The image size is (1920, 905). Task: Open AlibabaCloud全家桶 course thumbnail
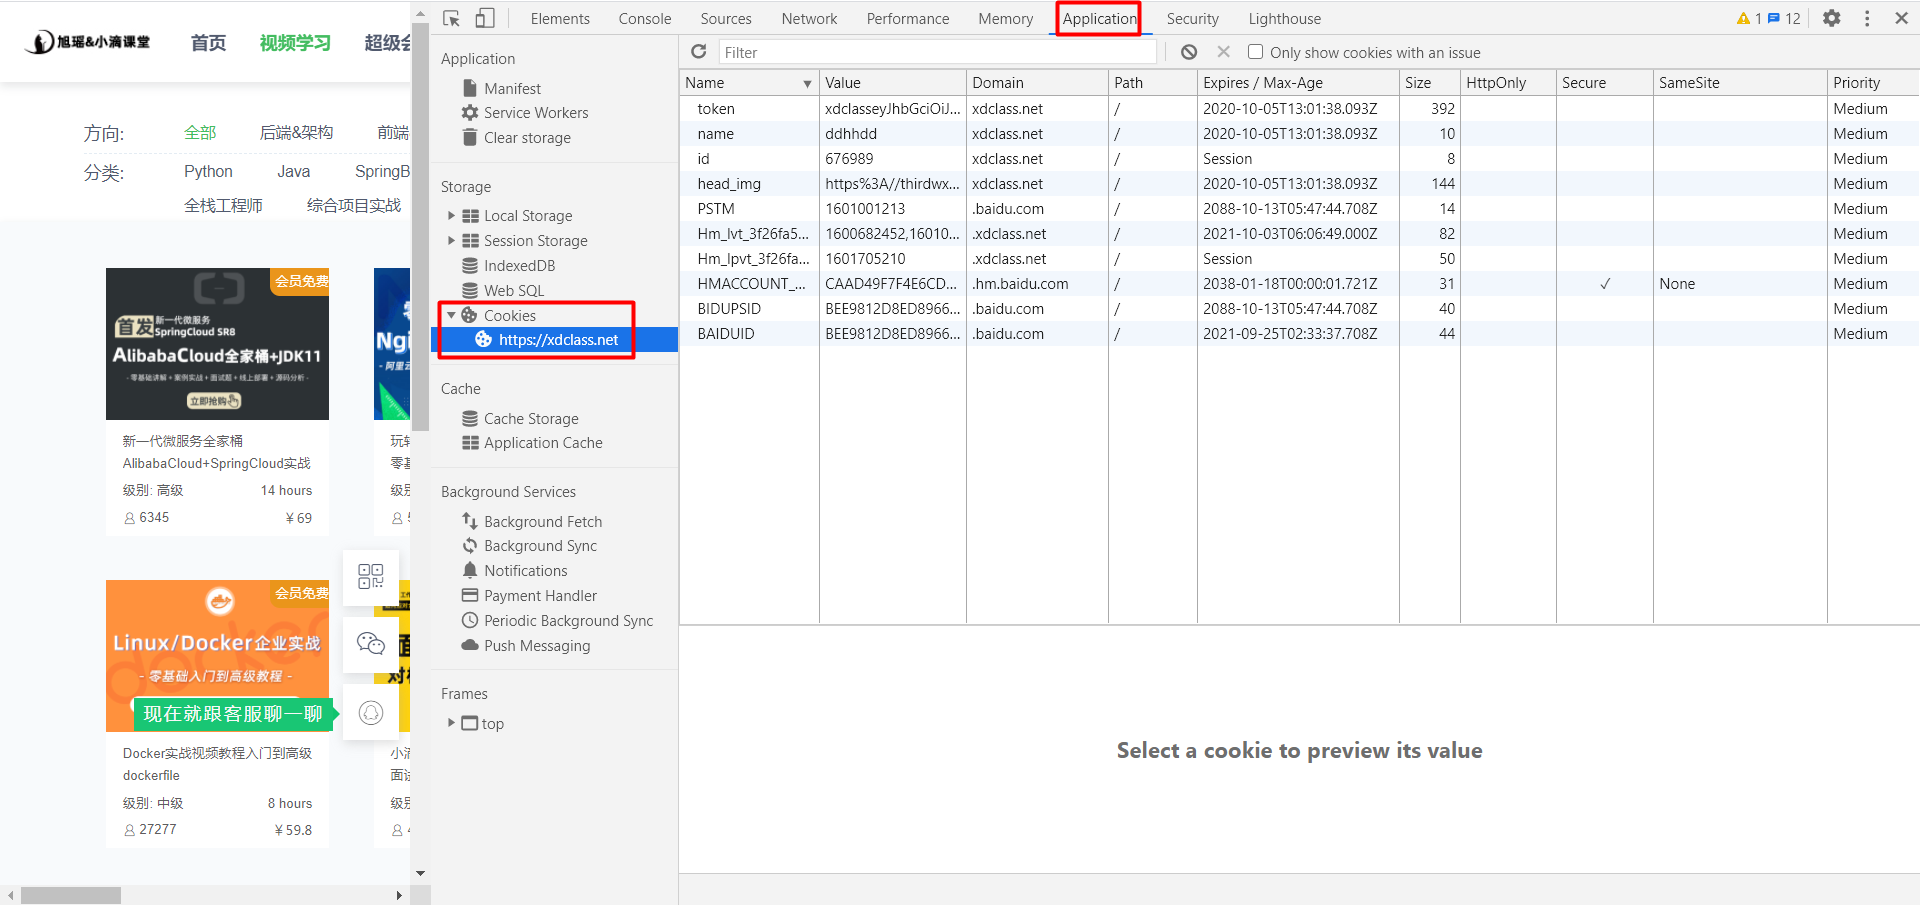coord(217,344)
